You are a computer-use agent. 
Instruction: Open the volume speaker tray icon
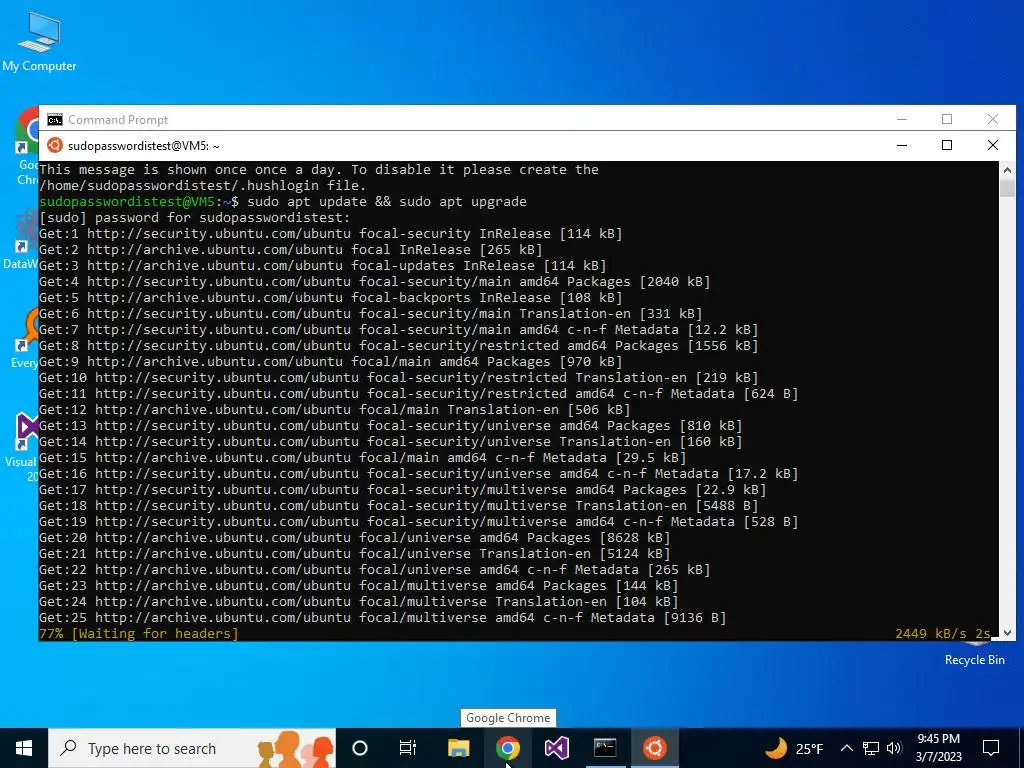894,748
